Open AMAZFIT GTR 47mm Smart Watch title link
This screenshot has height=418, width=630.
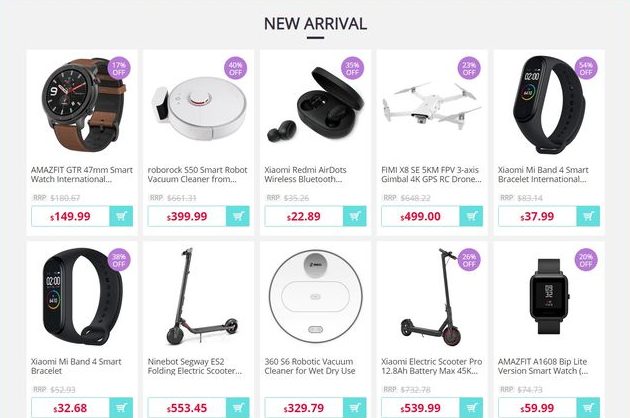coord(82,174)
